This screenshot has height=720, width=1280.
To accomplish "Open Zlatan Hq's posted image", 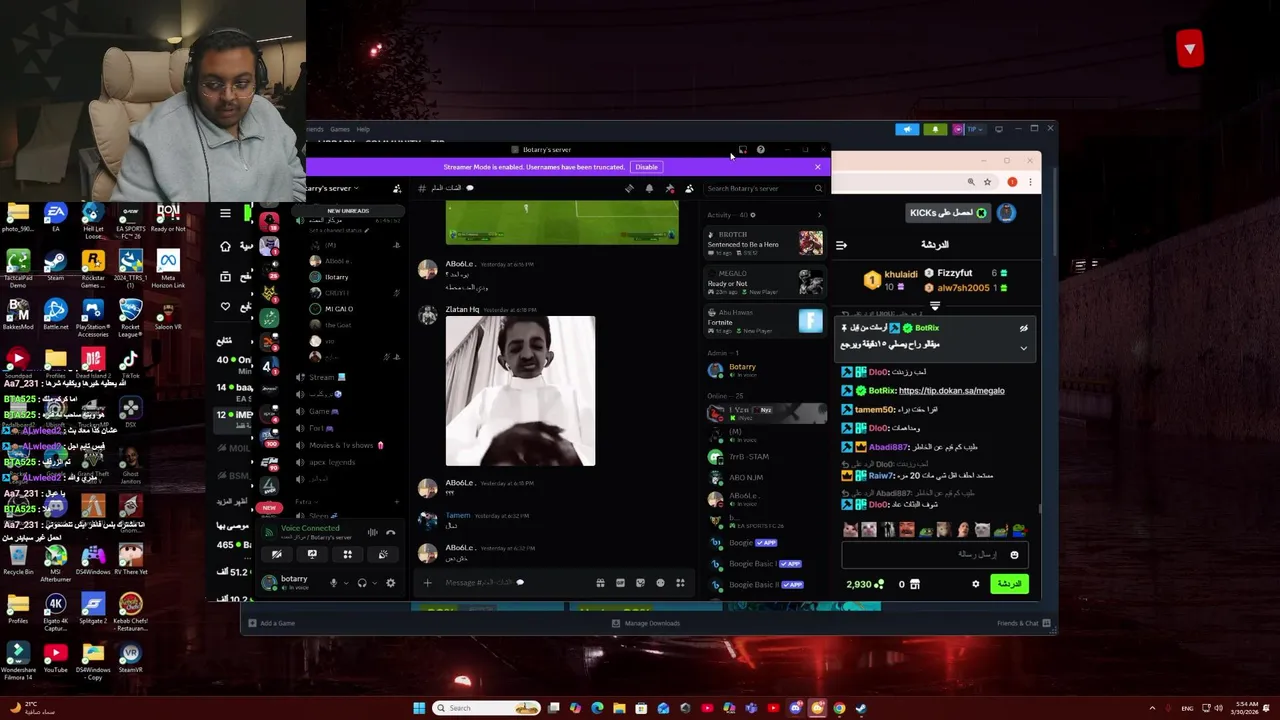I will [x=520, y=391].
